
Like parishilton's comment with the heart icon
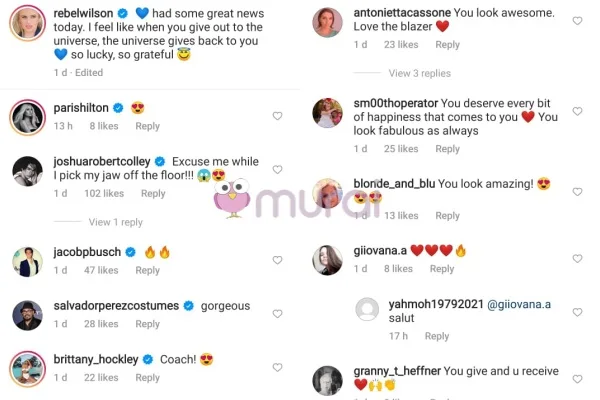click(x=277, y=116)
